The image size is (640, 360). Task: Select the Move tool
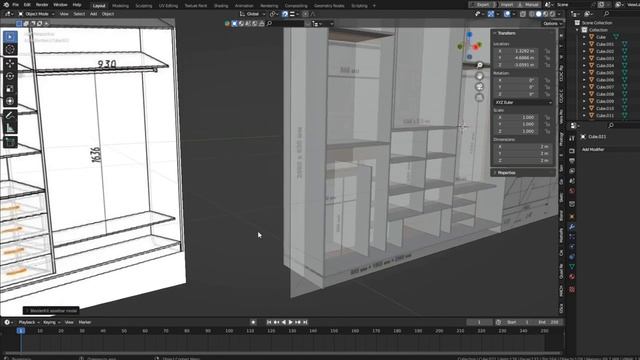pyautogui.click(x=10, y=63)
